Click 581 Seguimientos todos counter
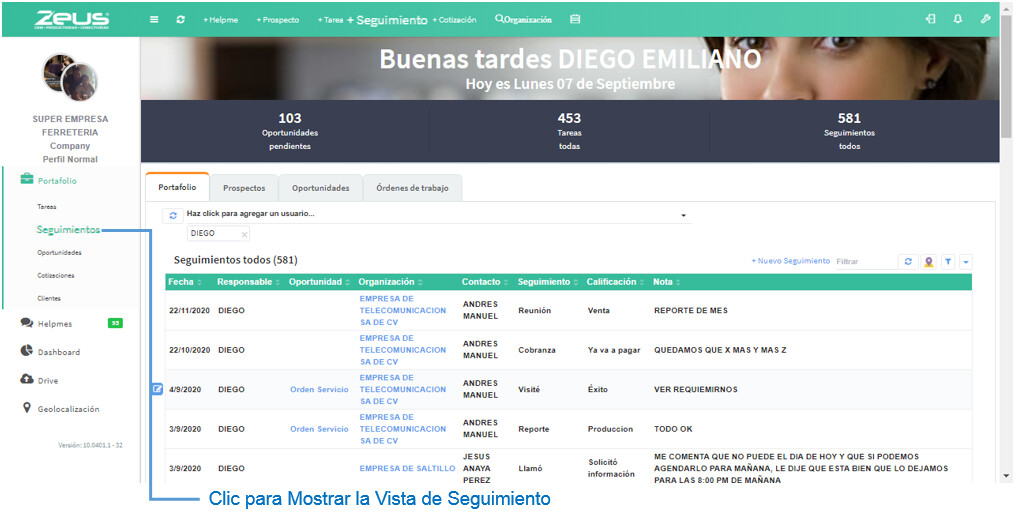 (x=849, y=131)
